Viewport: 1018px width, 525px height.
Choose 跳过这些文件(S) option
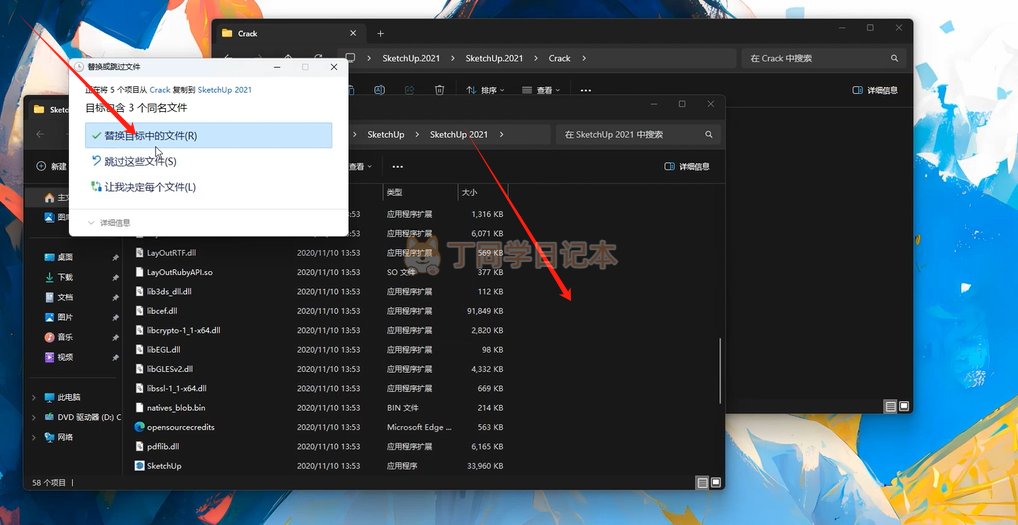pos(140,161)
